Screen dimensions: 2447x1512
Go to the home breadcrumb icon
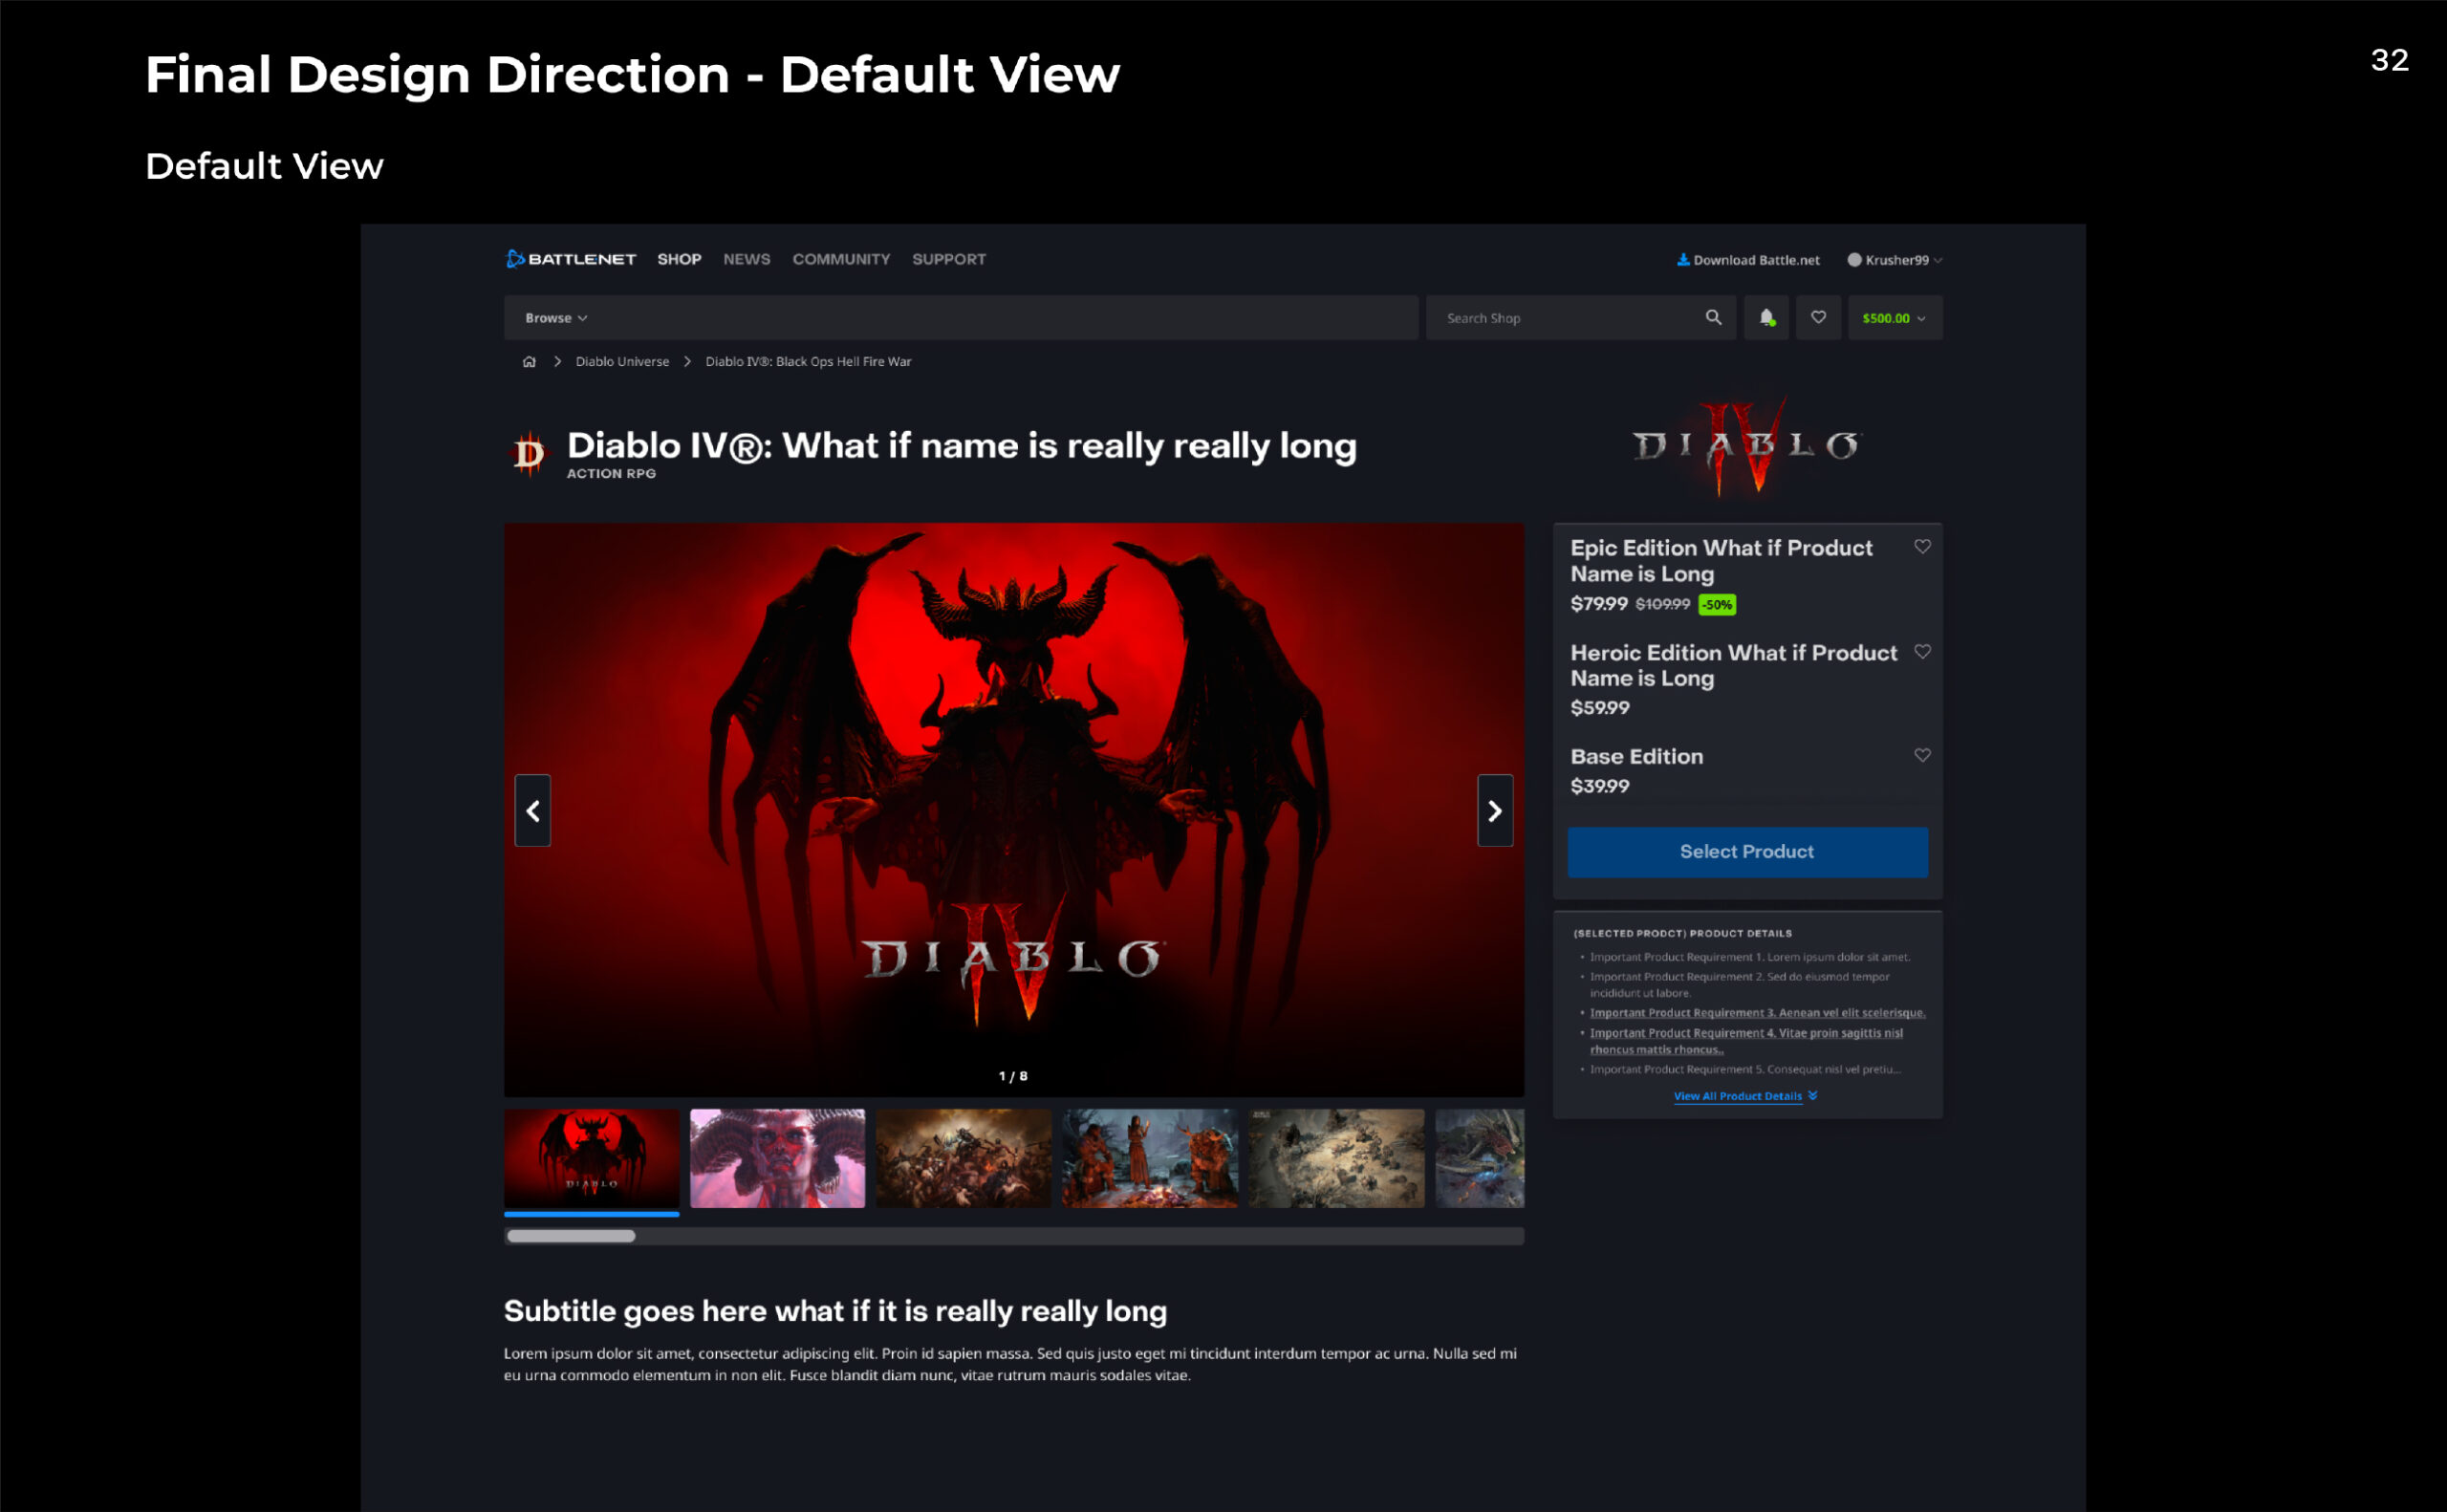pyautogui.click(x=529, y=361)
